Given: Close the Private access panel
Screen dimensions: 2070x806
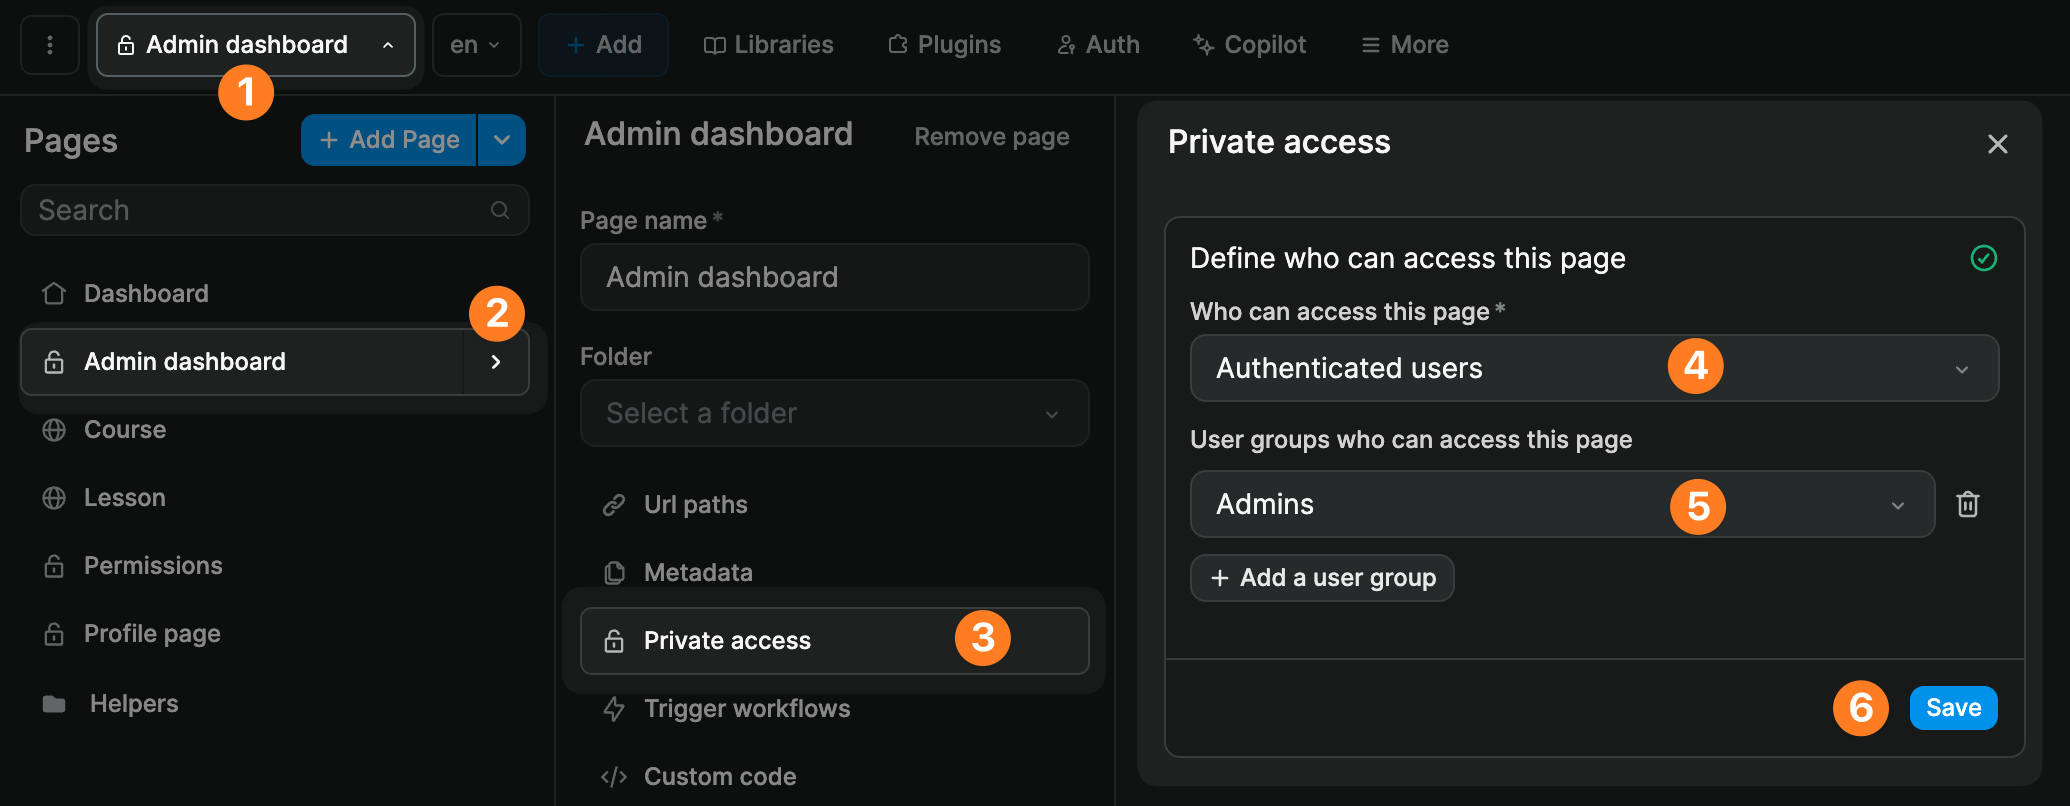Looking at the screenshot, I should [x=1998, y=144].
